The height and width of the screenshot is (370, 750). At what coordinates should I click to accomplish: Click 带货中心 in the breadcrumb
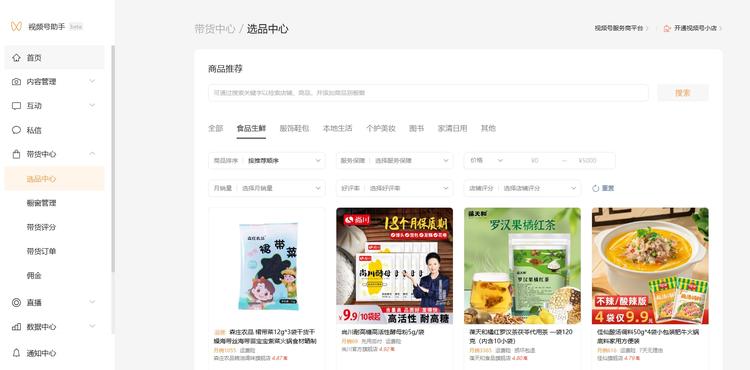pyautogui.click(x=215, y=29)
